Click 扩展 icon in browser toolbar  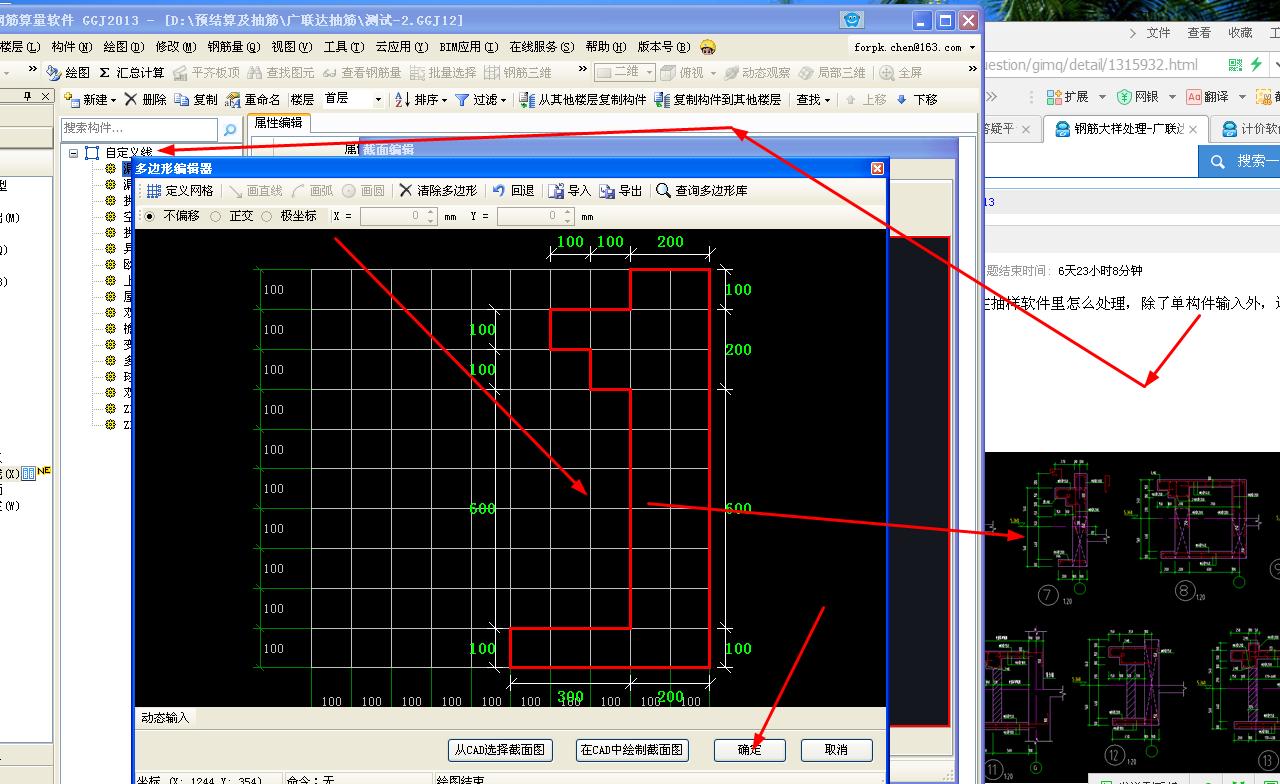tap(1054, 97)
